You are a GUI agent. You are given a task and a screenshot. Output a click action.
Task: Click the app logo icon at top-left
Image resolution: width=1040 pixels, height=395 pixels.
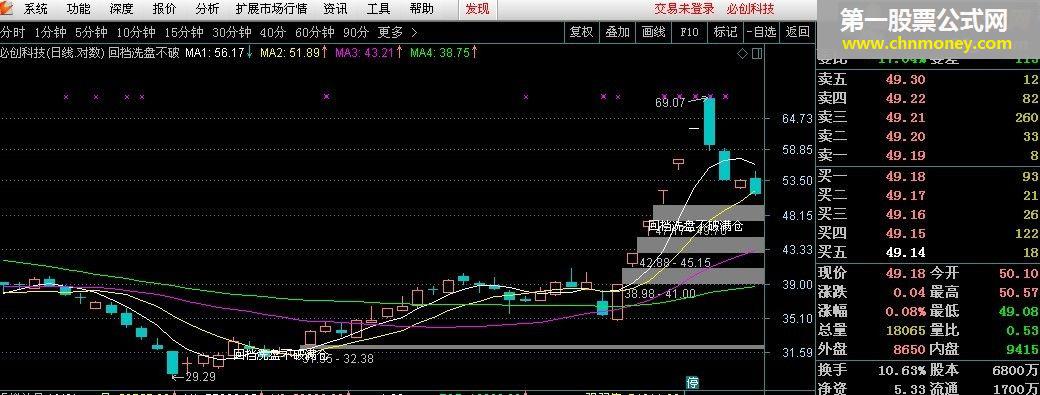pyautogui.click(x=7, y=9)
